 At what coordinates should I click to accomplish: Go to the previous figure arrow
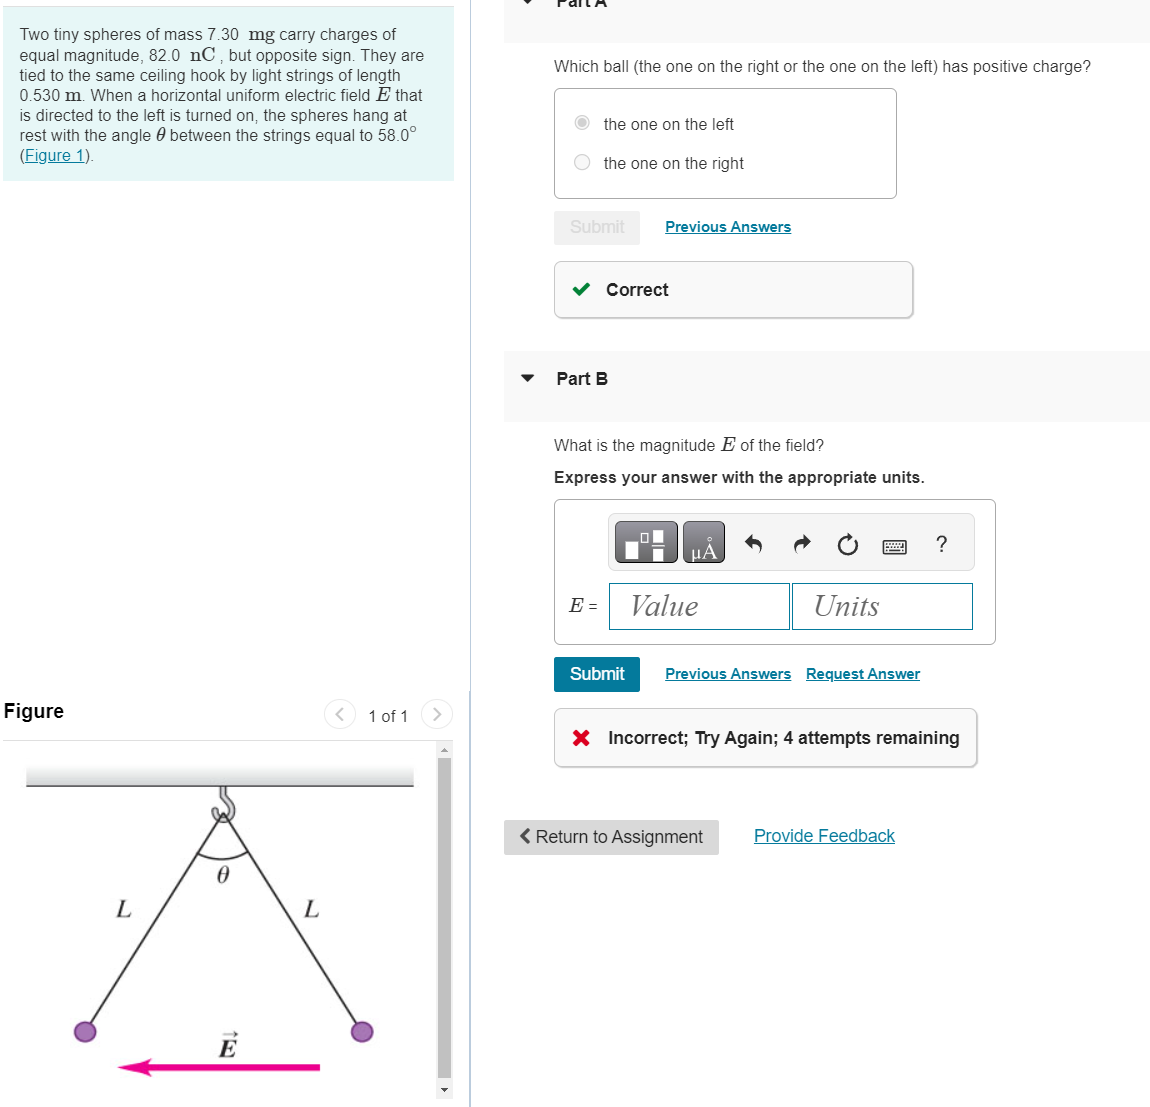(x=340, y=715)
